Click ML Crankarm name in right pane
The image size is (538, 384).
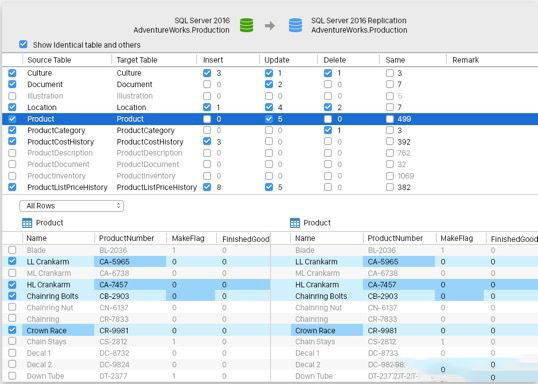[x=317, y=273]
